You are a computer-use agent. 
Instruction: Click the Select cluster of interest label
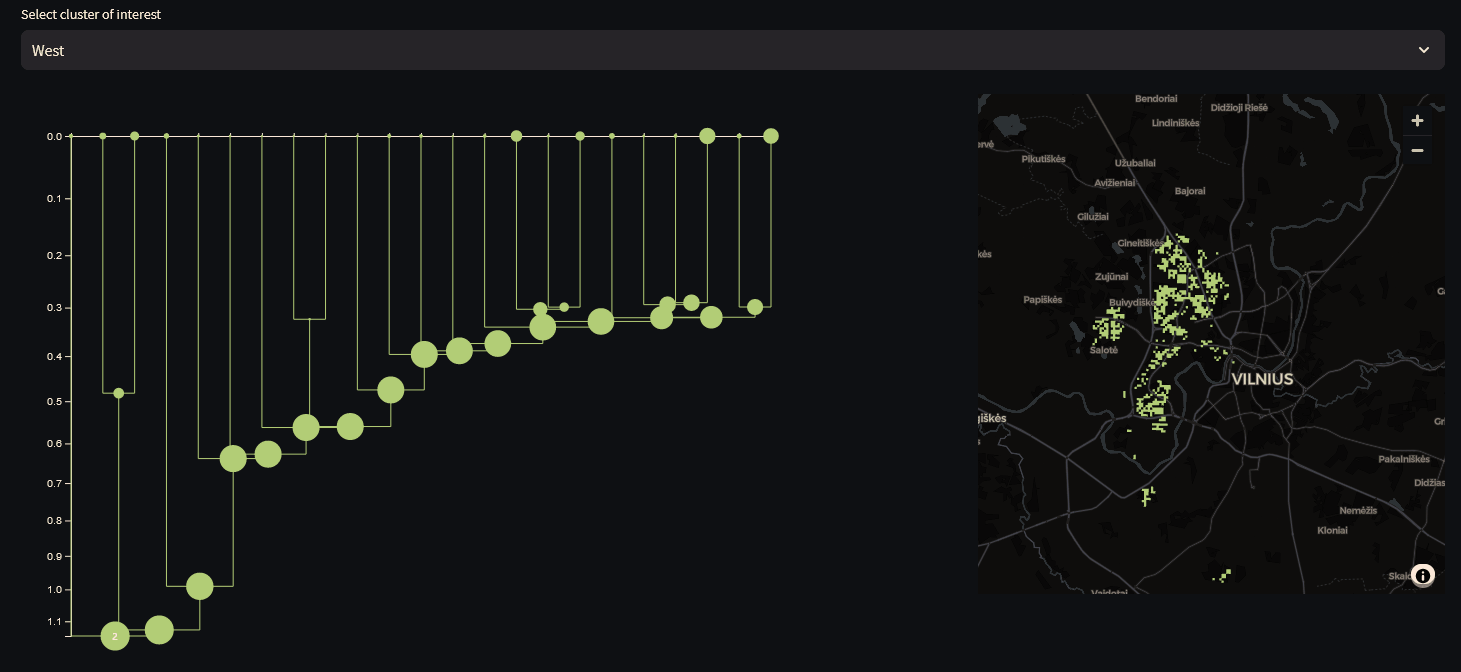[x=91, y=15]
